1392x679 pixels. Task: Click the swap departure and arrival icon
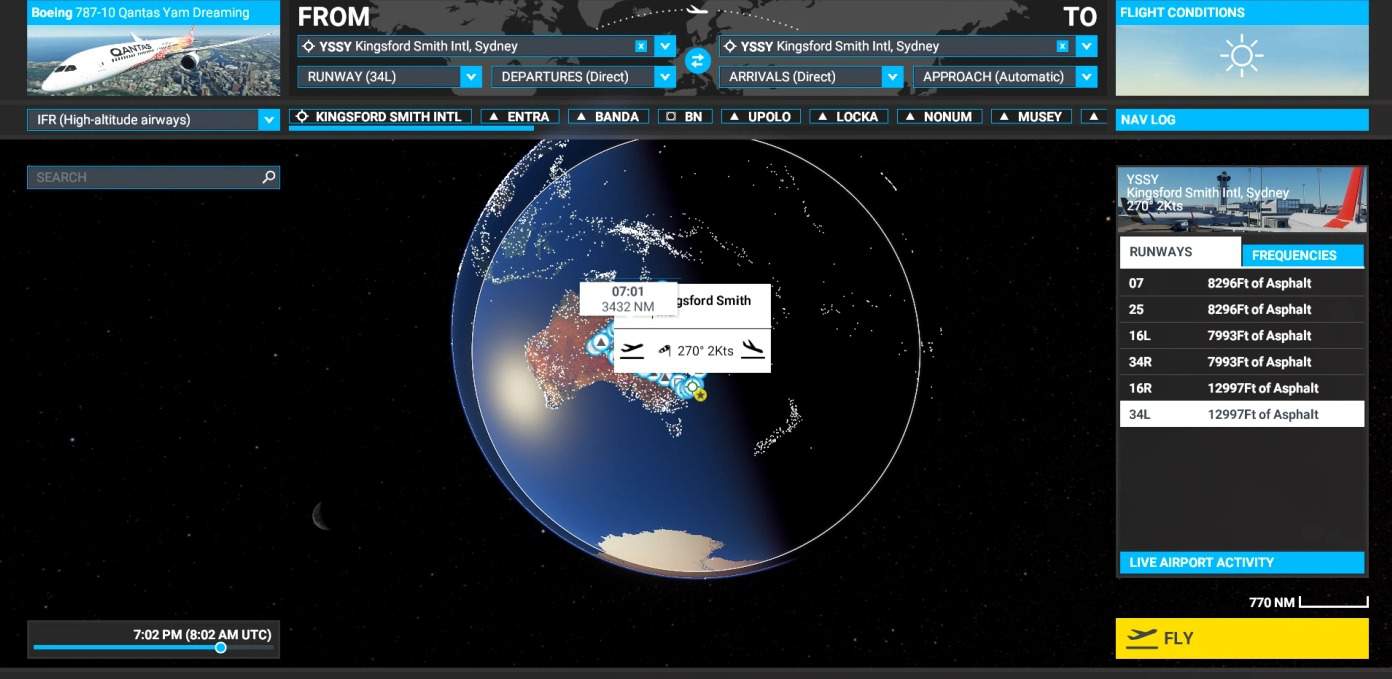(697, 61)
